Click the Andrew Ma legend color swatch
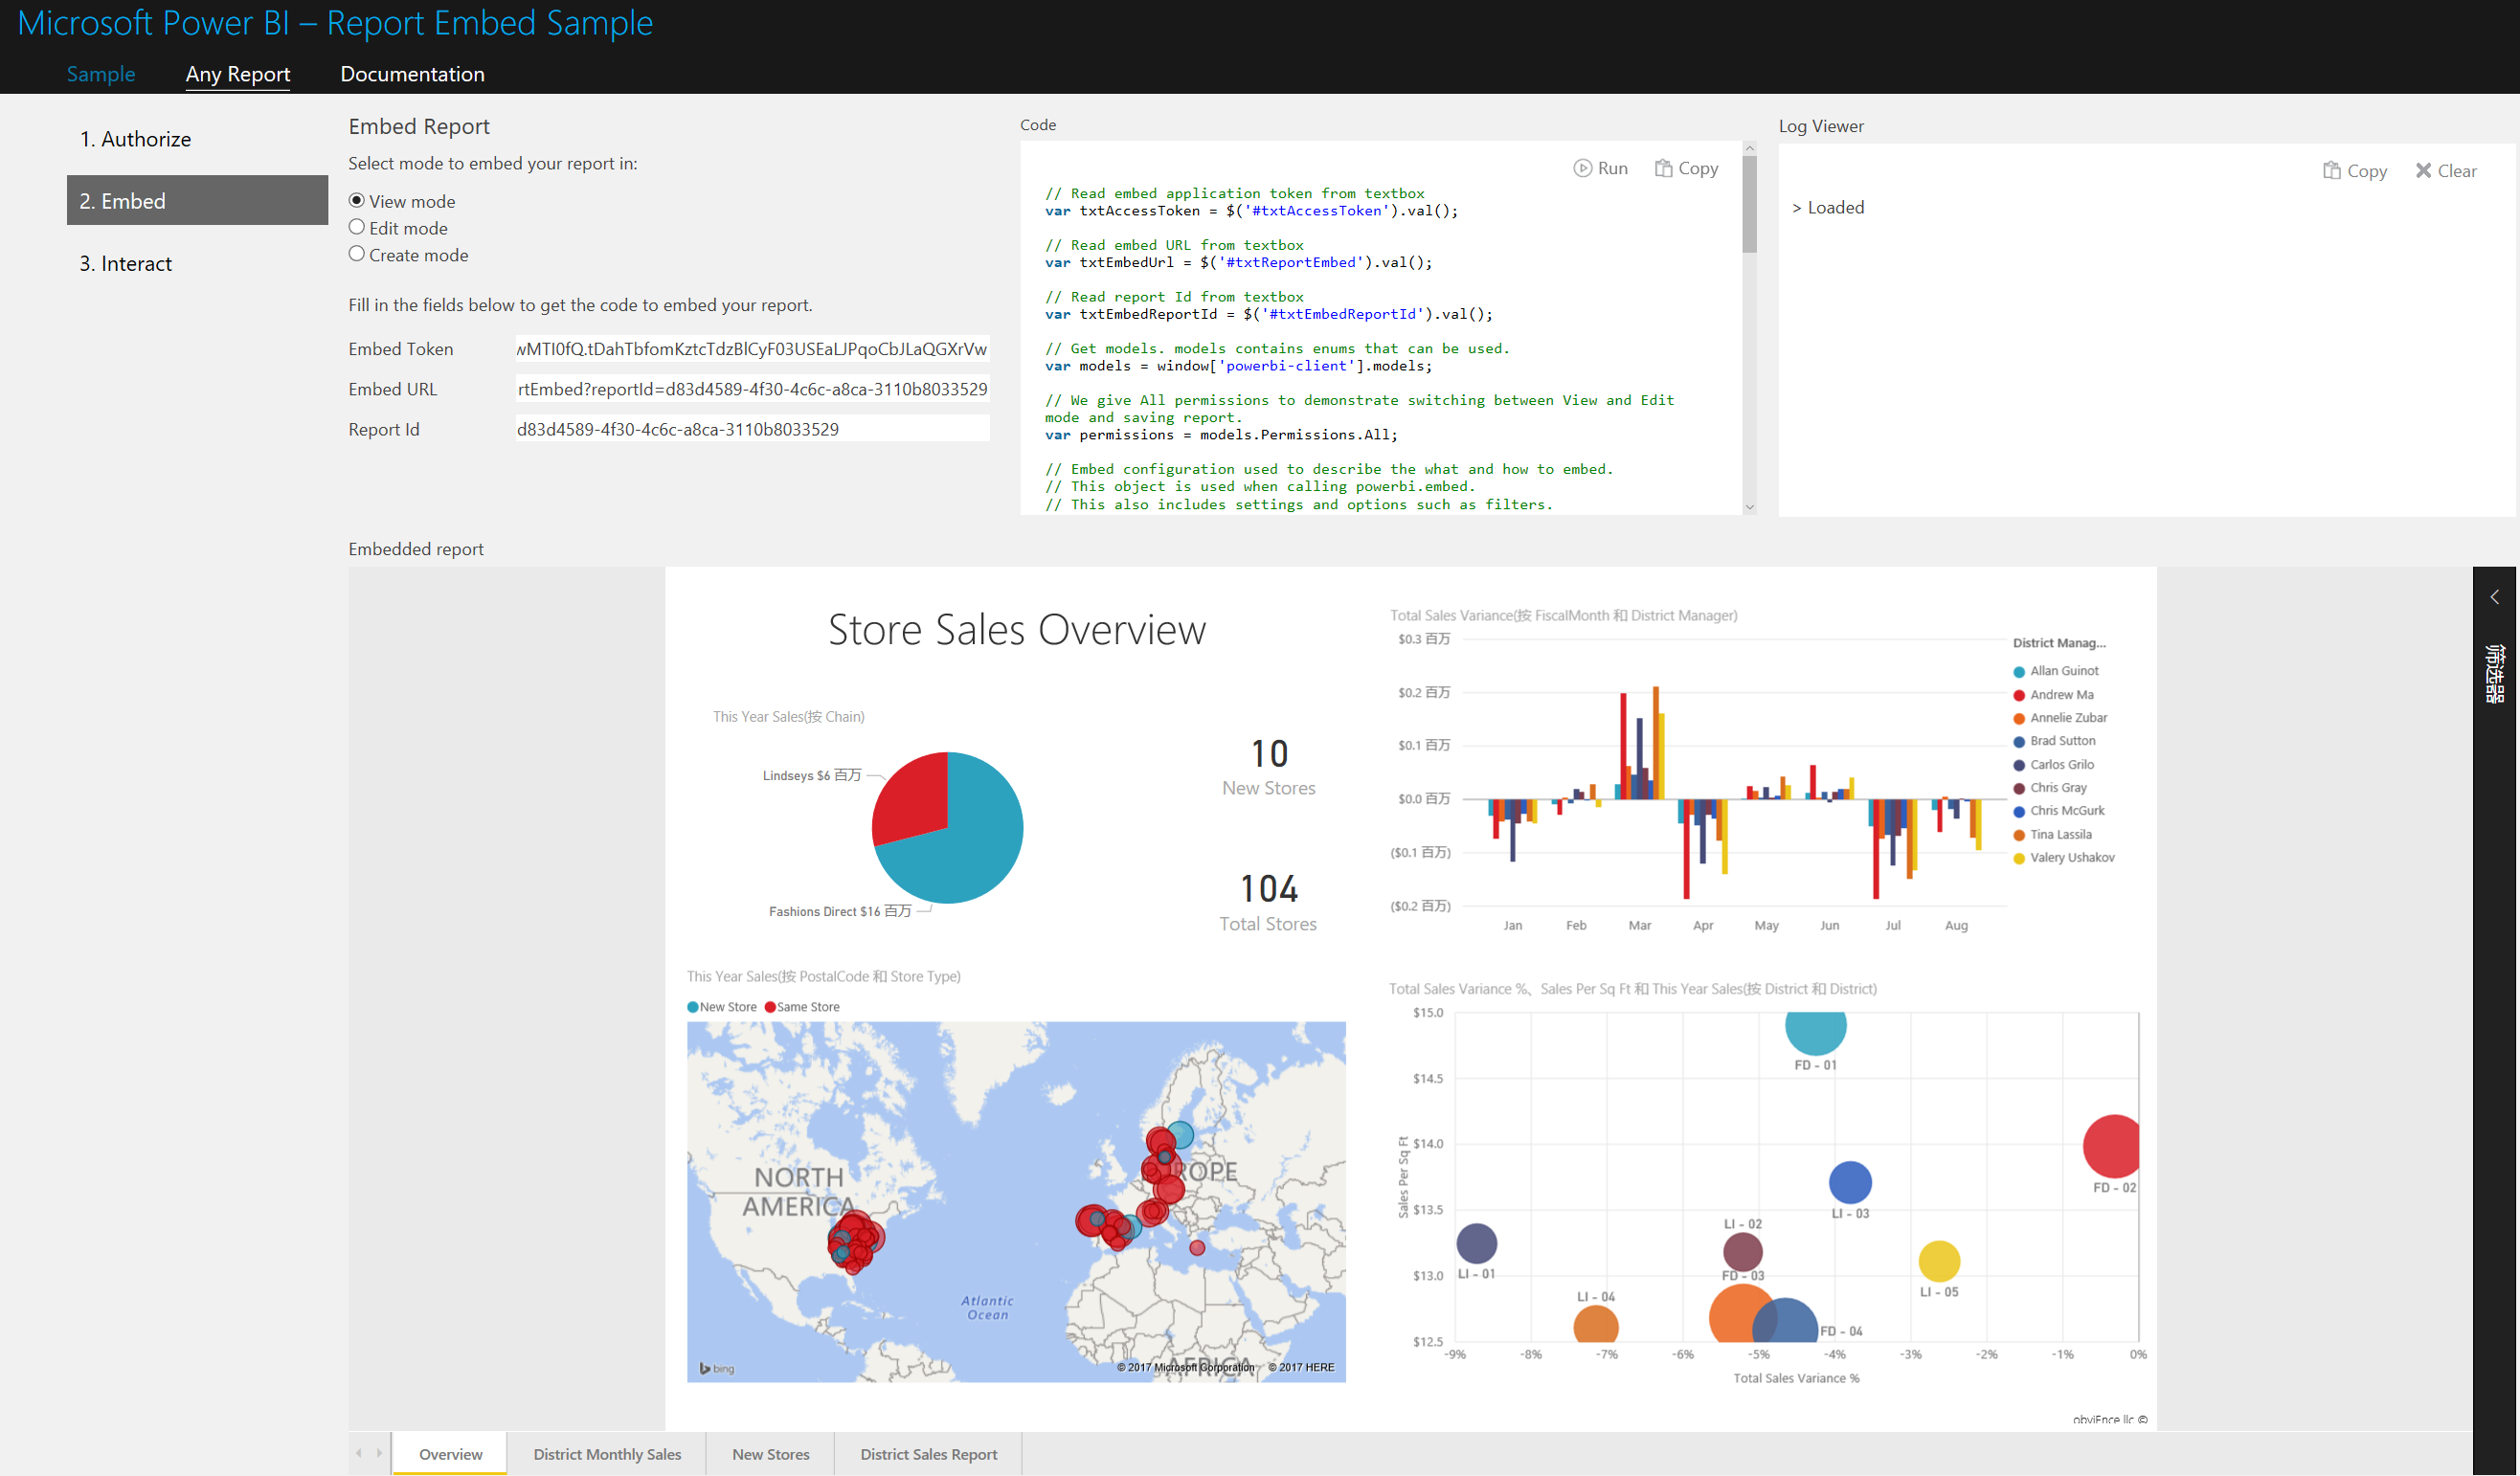This screenshot has width=2520, height=1476. (2019, 695)
